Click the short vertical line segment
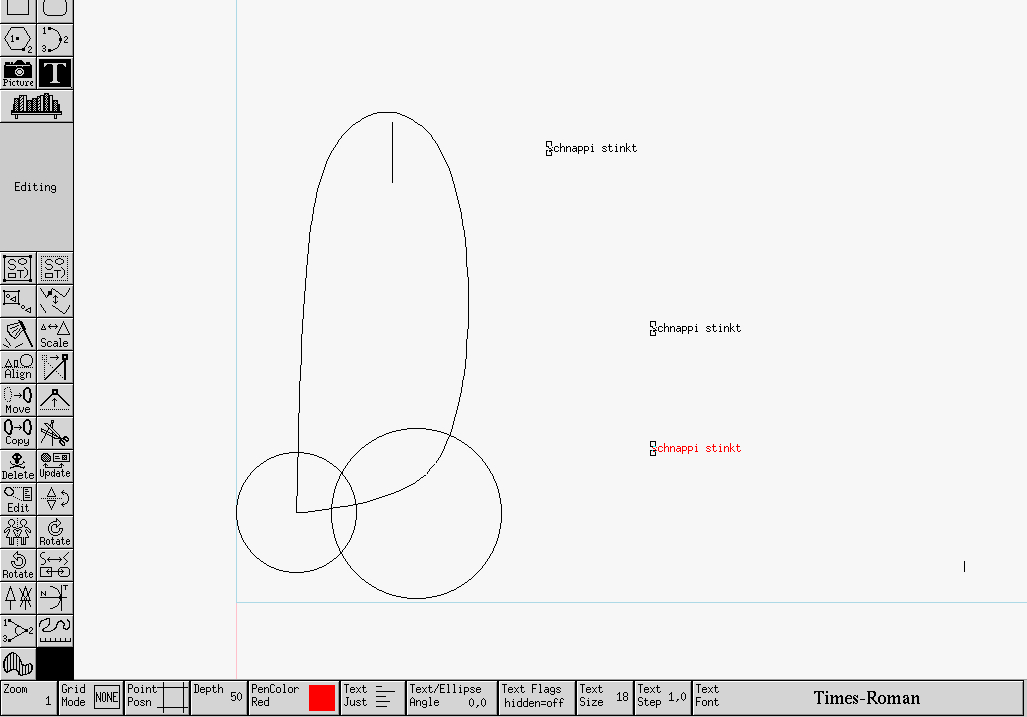1027x717 pixels. [x=392, y=152]
